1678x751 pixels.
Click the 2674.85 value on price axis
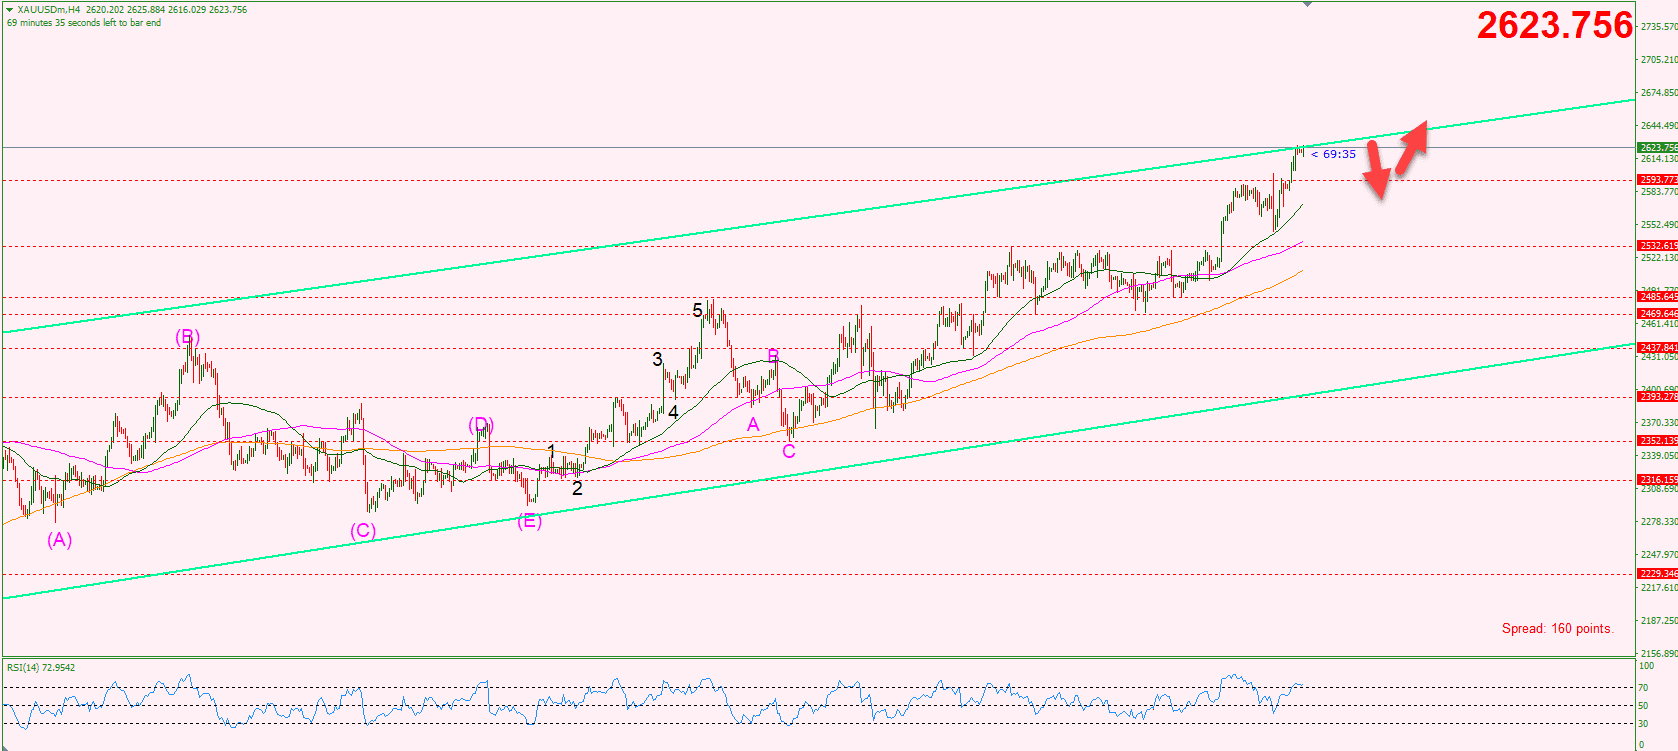tap(1659, 93)
